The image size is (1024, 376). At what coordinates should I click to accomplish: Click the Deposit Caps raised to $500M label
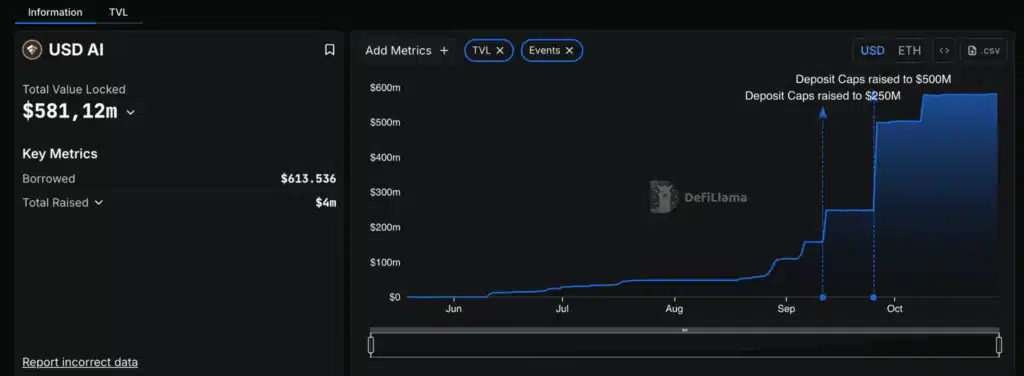tap(873, 80)
